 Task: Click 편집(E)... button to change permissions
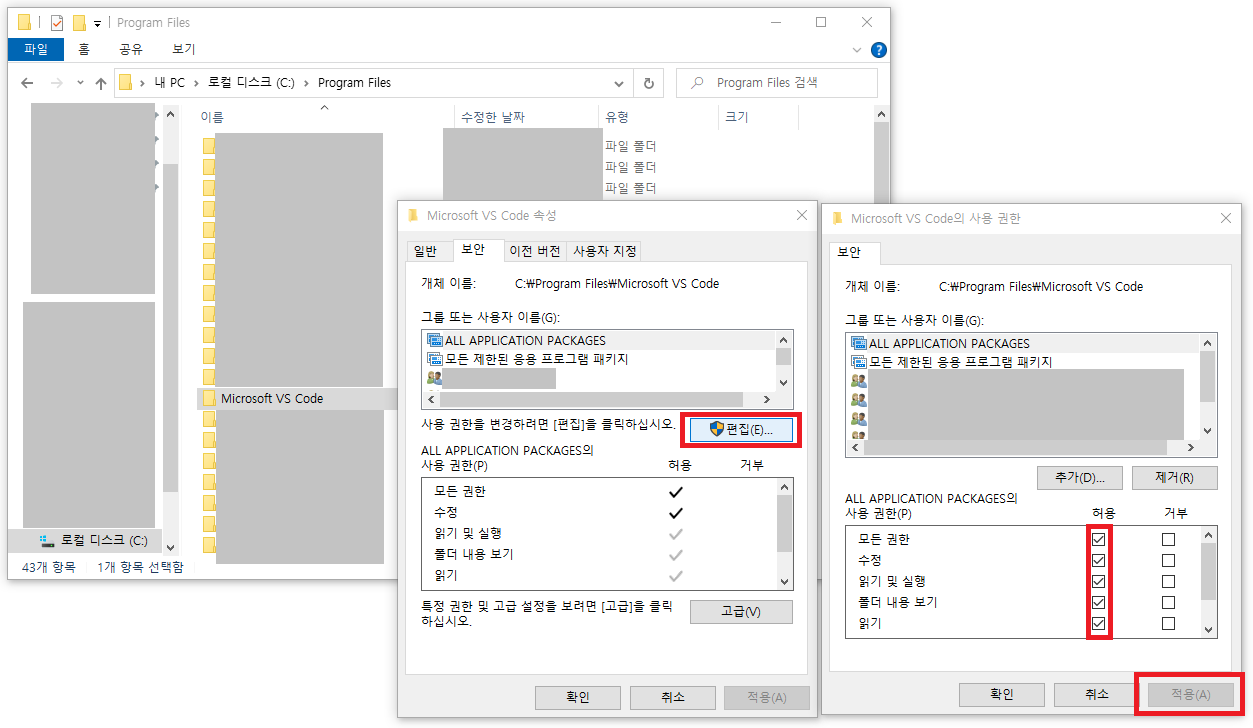point(739,429)
